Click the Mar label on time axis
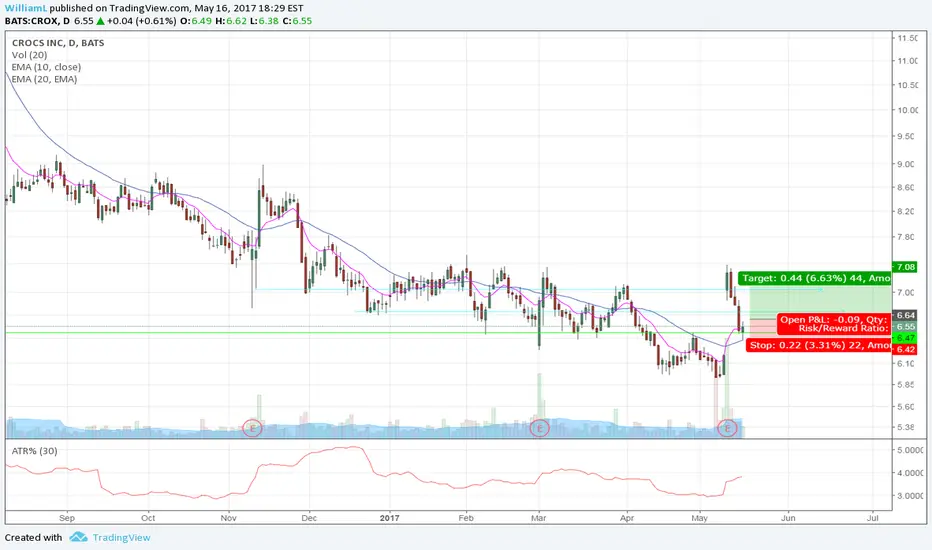Image resolution: width=932 pixels, height=550 pixels. 539,518
